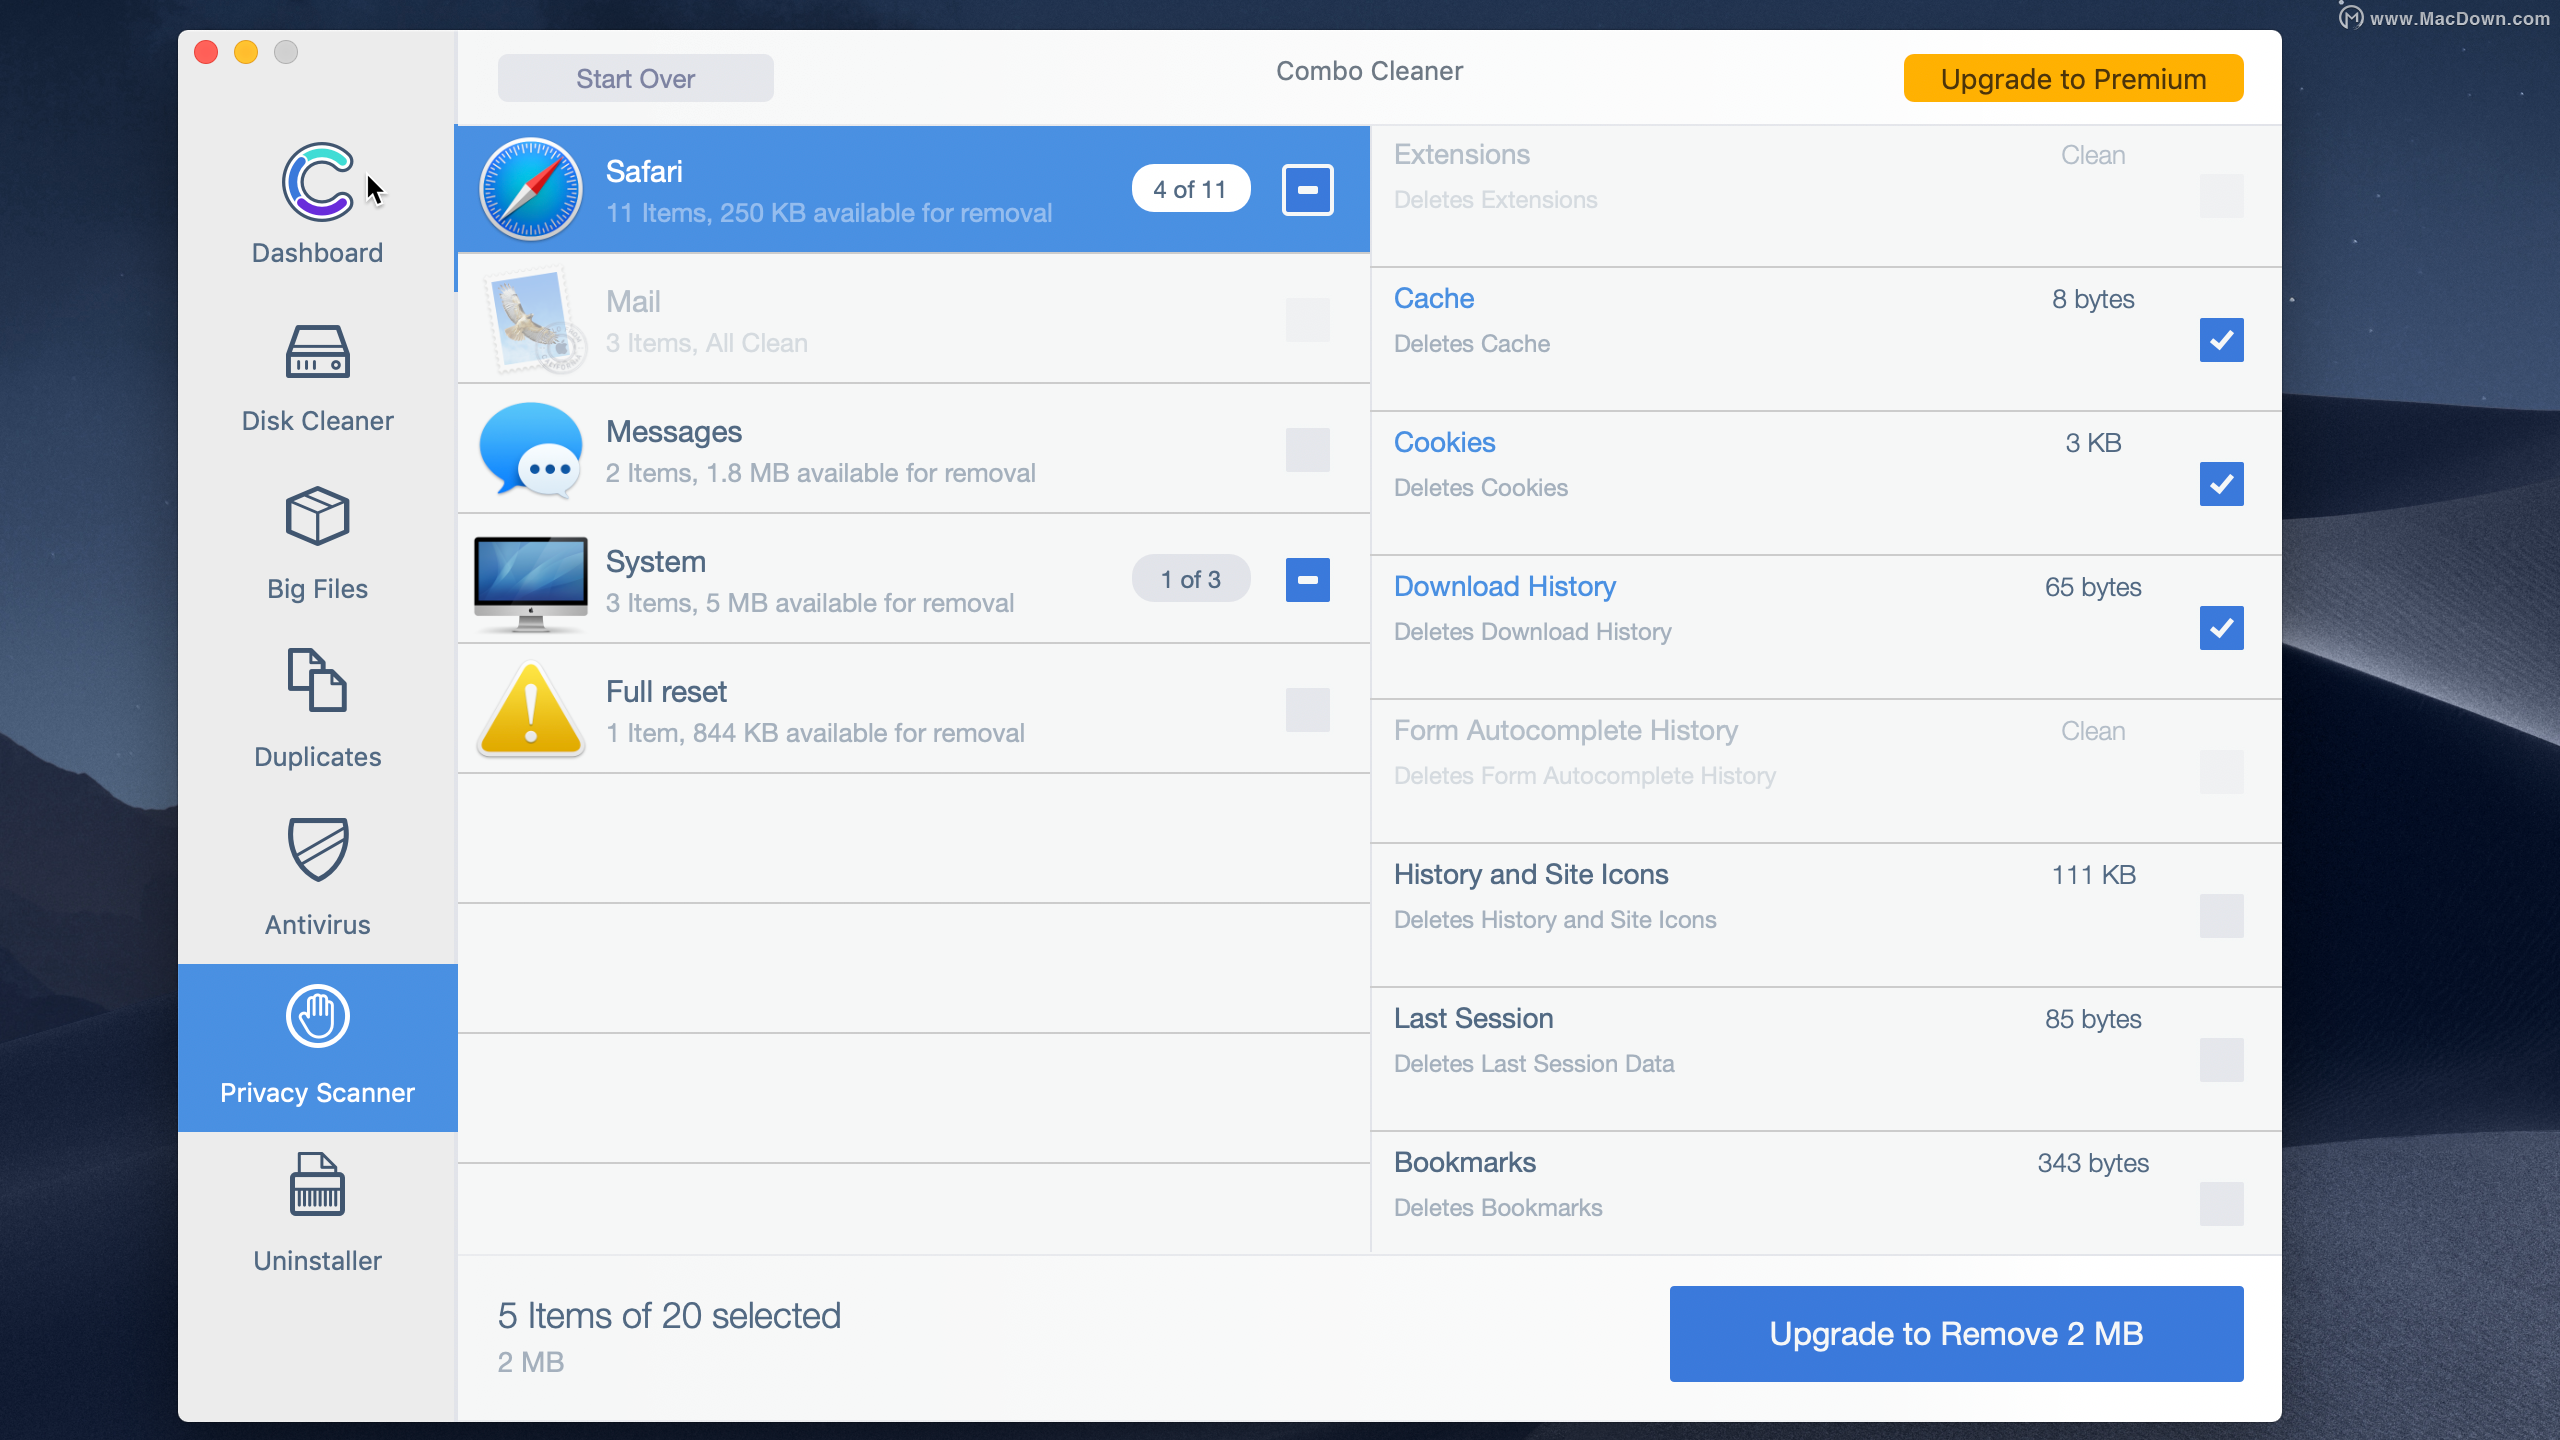The width and height of the screenshot is (2560, 1440).
Task: Click the History and Site Icons title
Action: [x=1531, y=875]
